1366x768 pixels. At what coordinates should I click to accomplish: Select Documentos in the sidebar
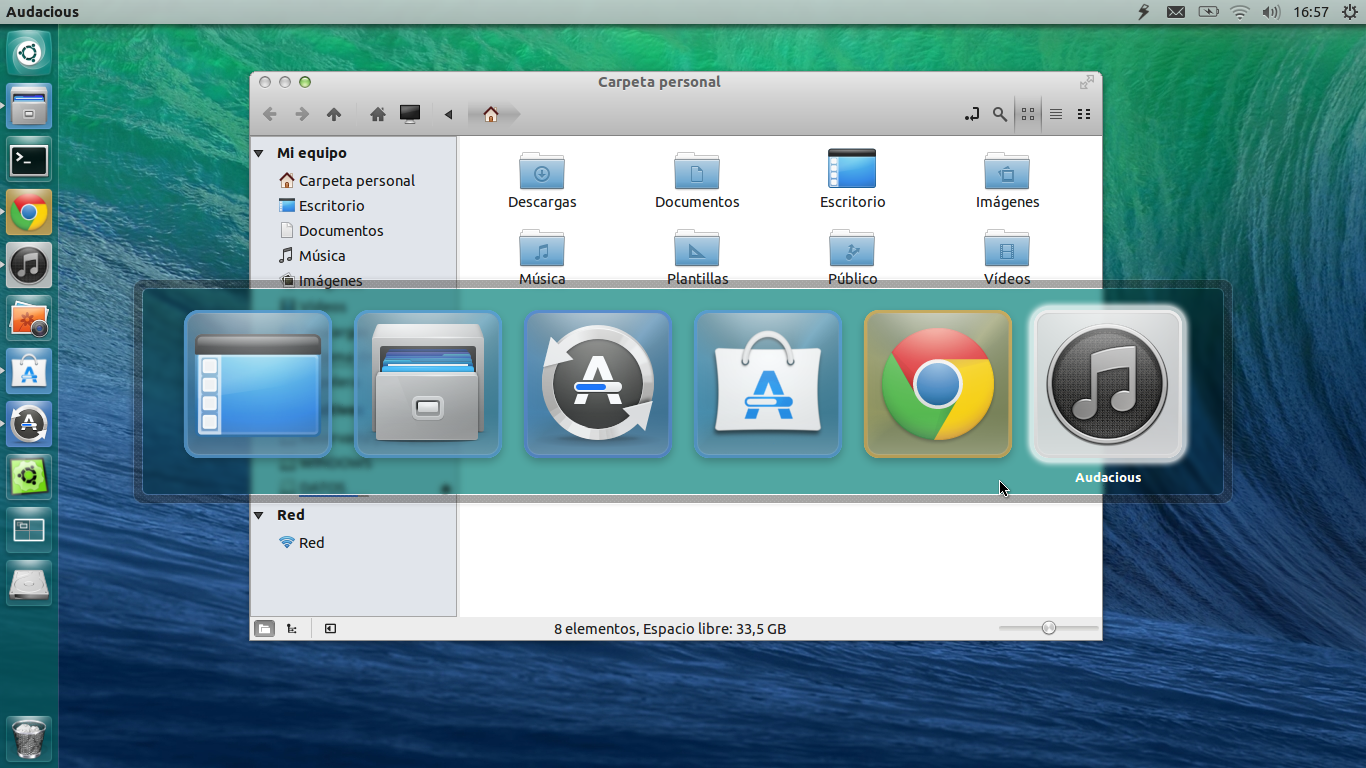(330, 231)
